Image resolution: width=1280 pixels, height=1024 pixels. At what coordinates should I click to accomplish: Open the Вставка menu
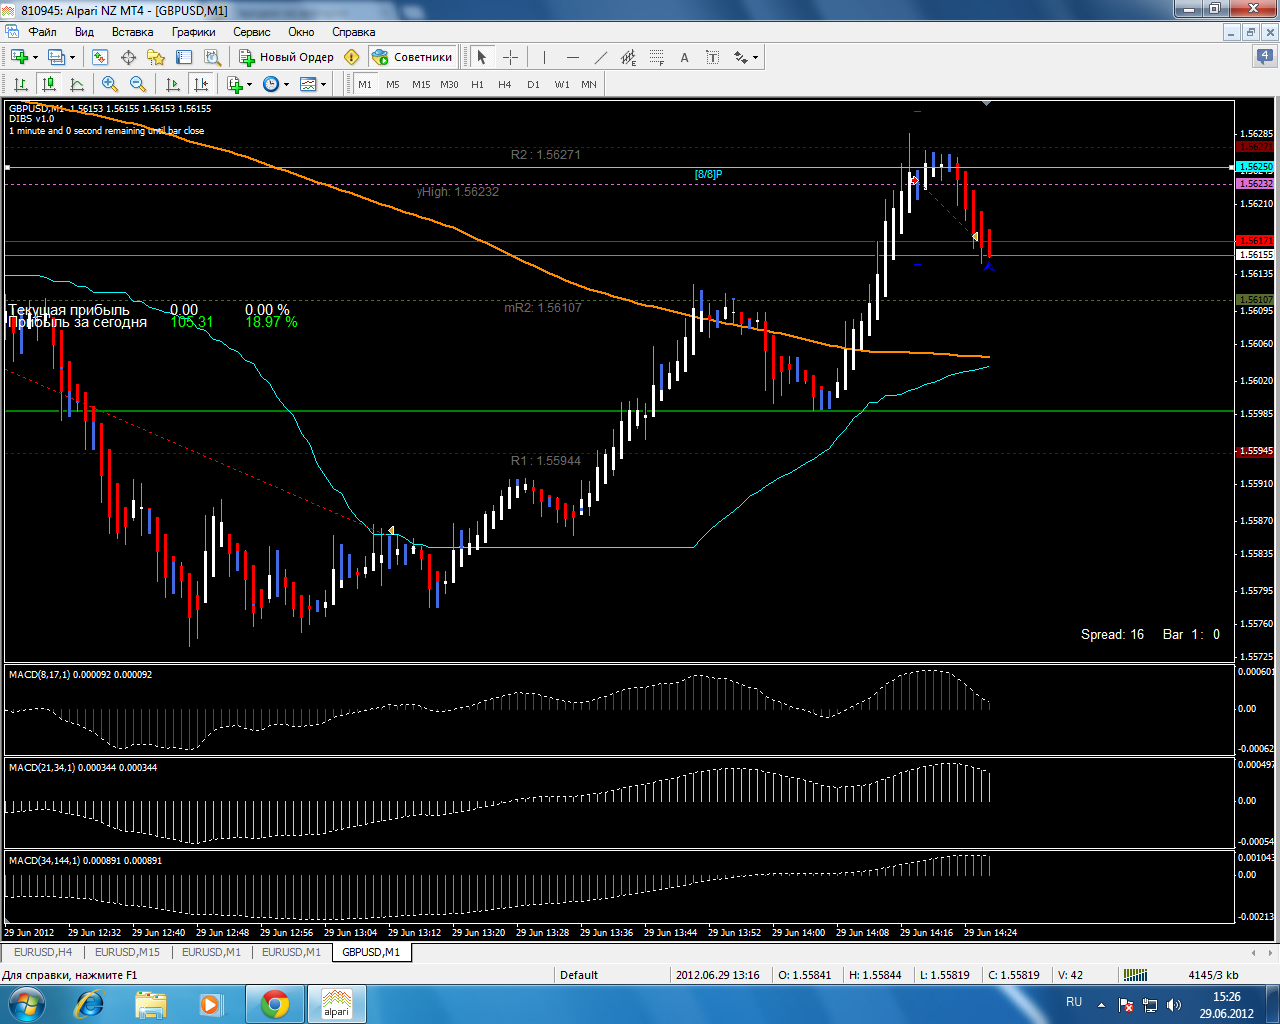[x=133, y=32]
